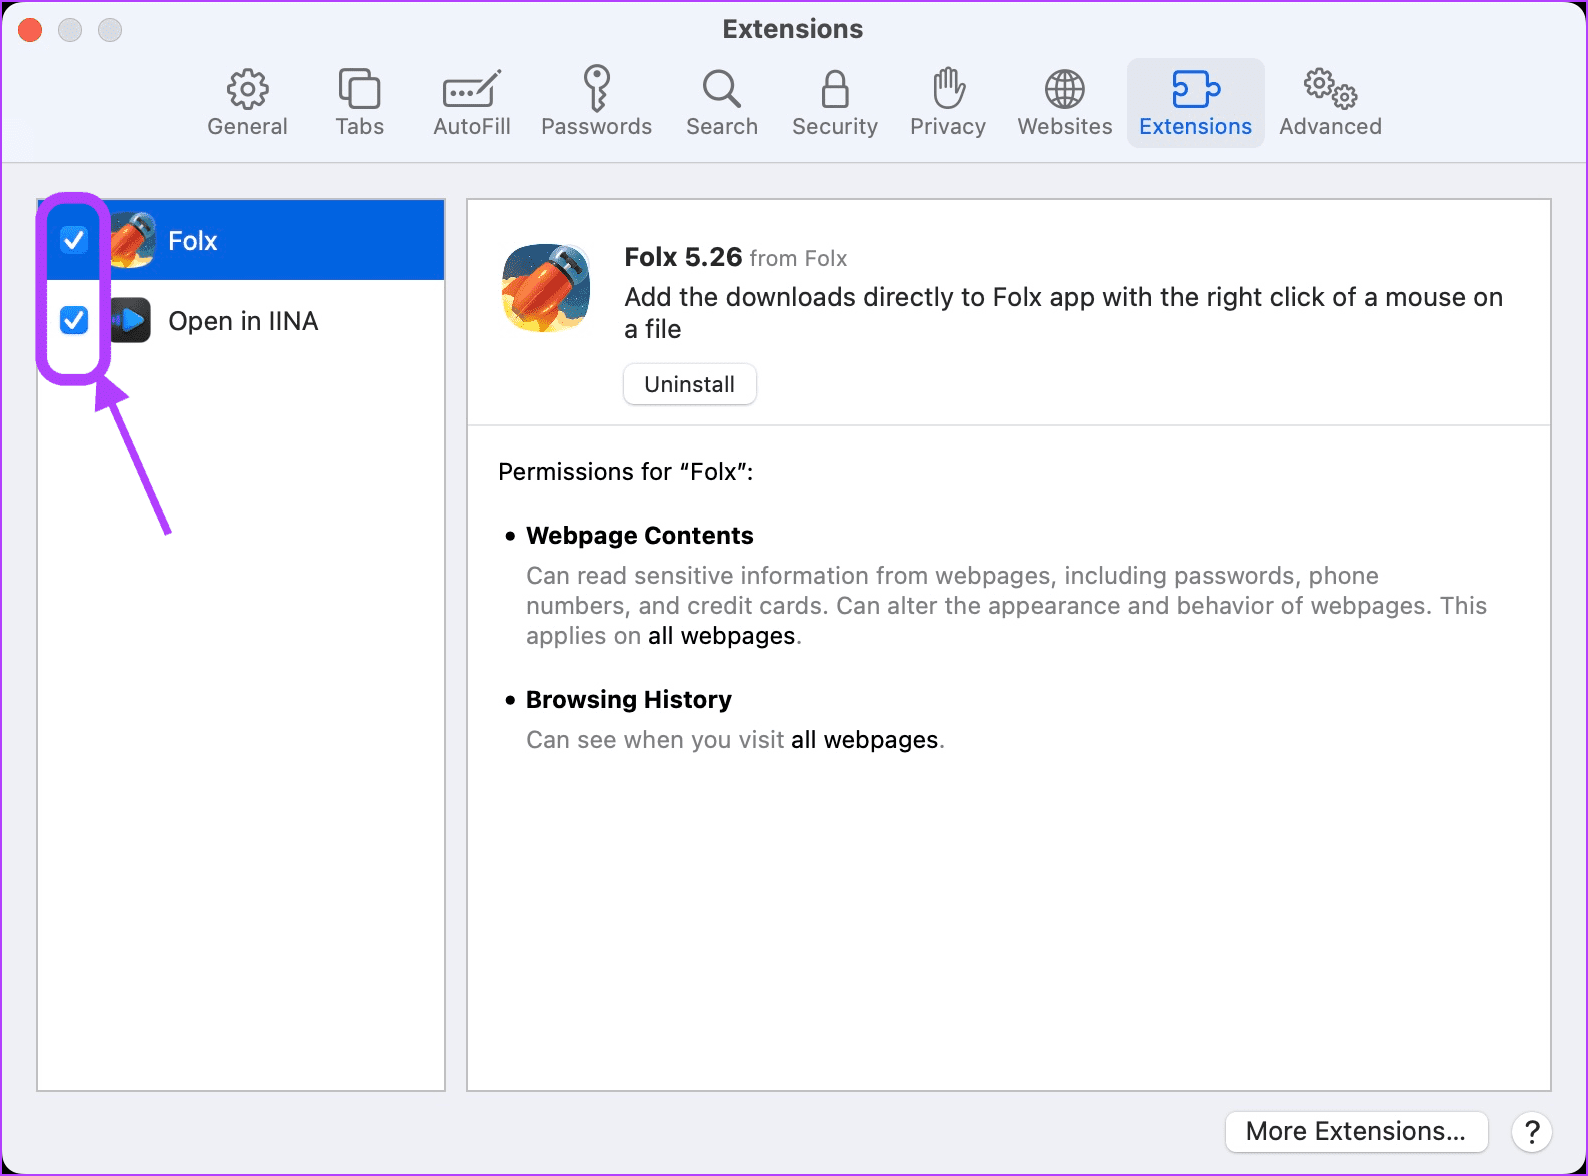This screenshot has height=1176, width=1588.
Task: Open the AutoFill preferences pencil icon
Action: (x=472, y=89)
